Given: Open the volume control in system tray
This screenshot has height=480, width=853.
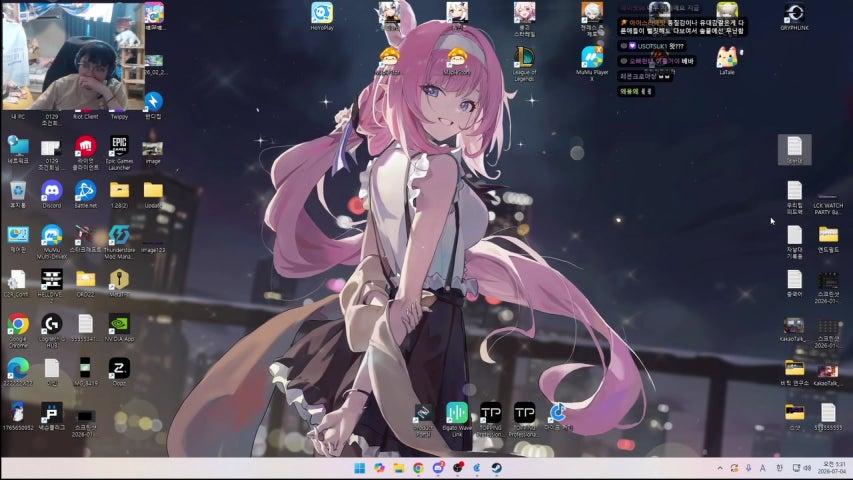Looking at the screenshot, I should point(807,468).
